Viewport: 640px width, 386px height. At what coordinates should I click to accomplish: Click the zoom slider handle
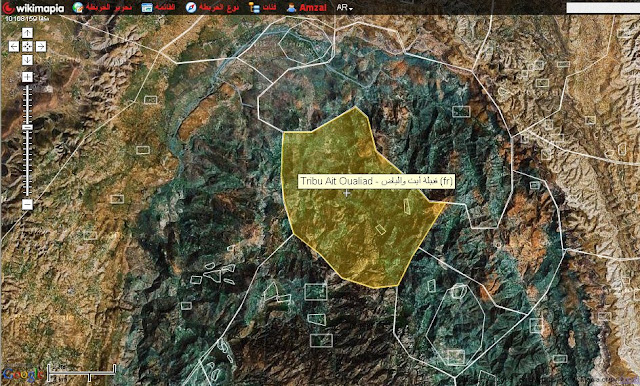click(x=27, y=127)
